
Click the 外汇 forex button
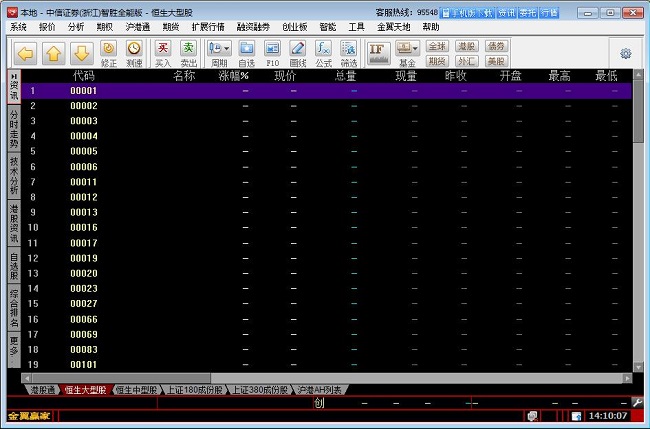467,61
